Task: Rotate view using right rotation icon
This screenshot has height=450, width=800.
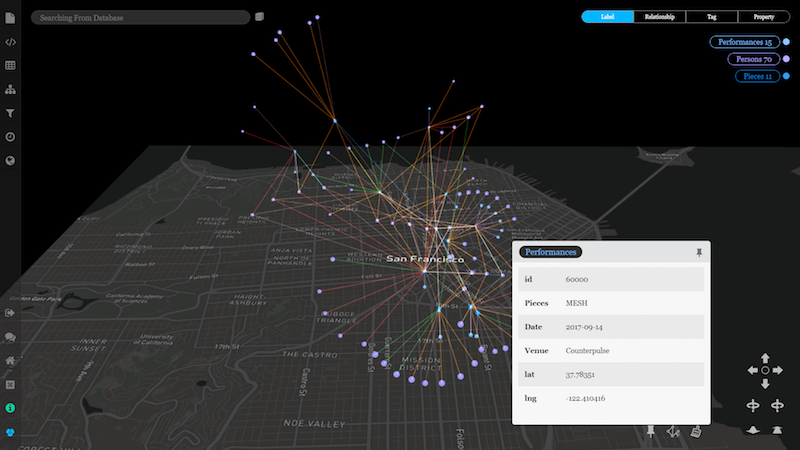Action: pos(777,406)
